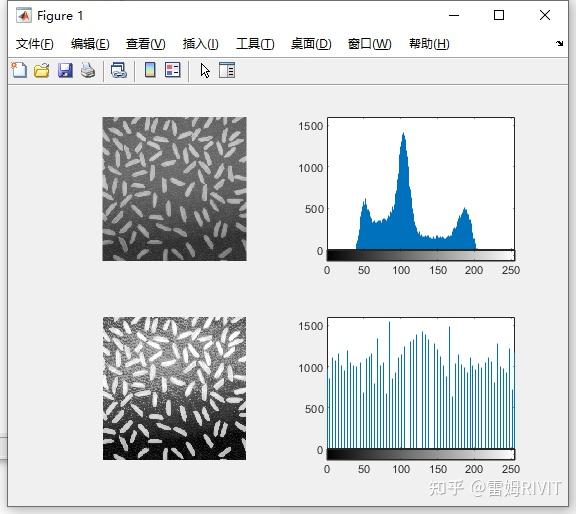Viewport: 576px width, 514px height.
Task: Open the 工具(T) menu
Action: [255, 44]
